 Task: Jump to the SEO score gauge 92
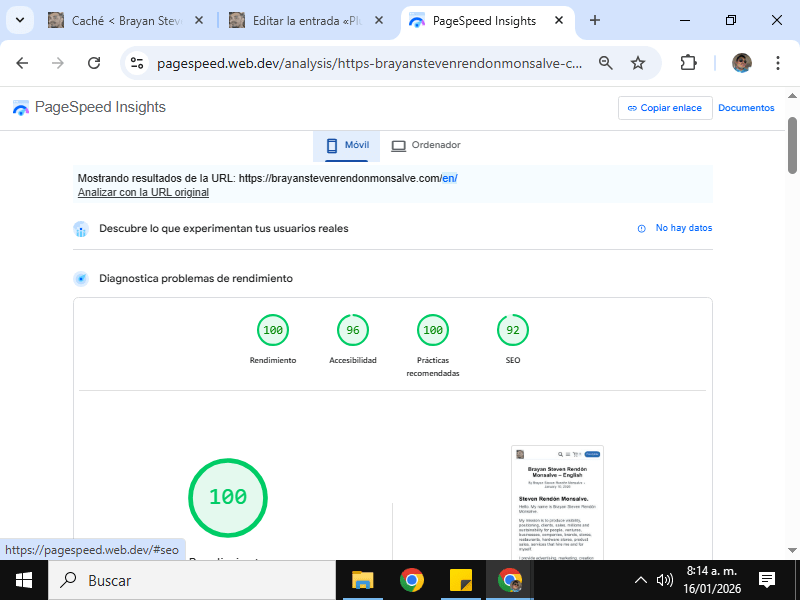pos(513,330)
